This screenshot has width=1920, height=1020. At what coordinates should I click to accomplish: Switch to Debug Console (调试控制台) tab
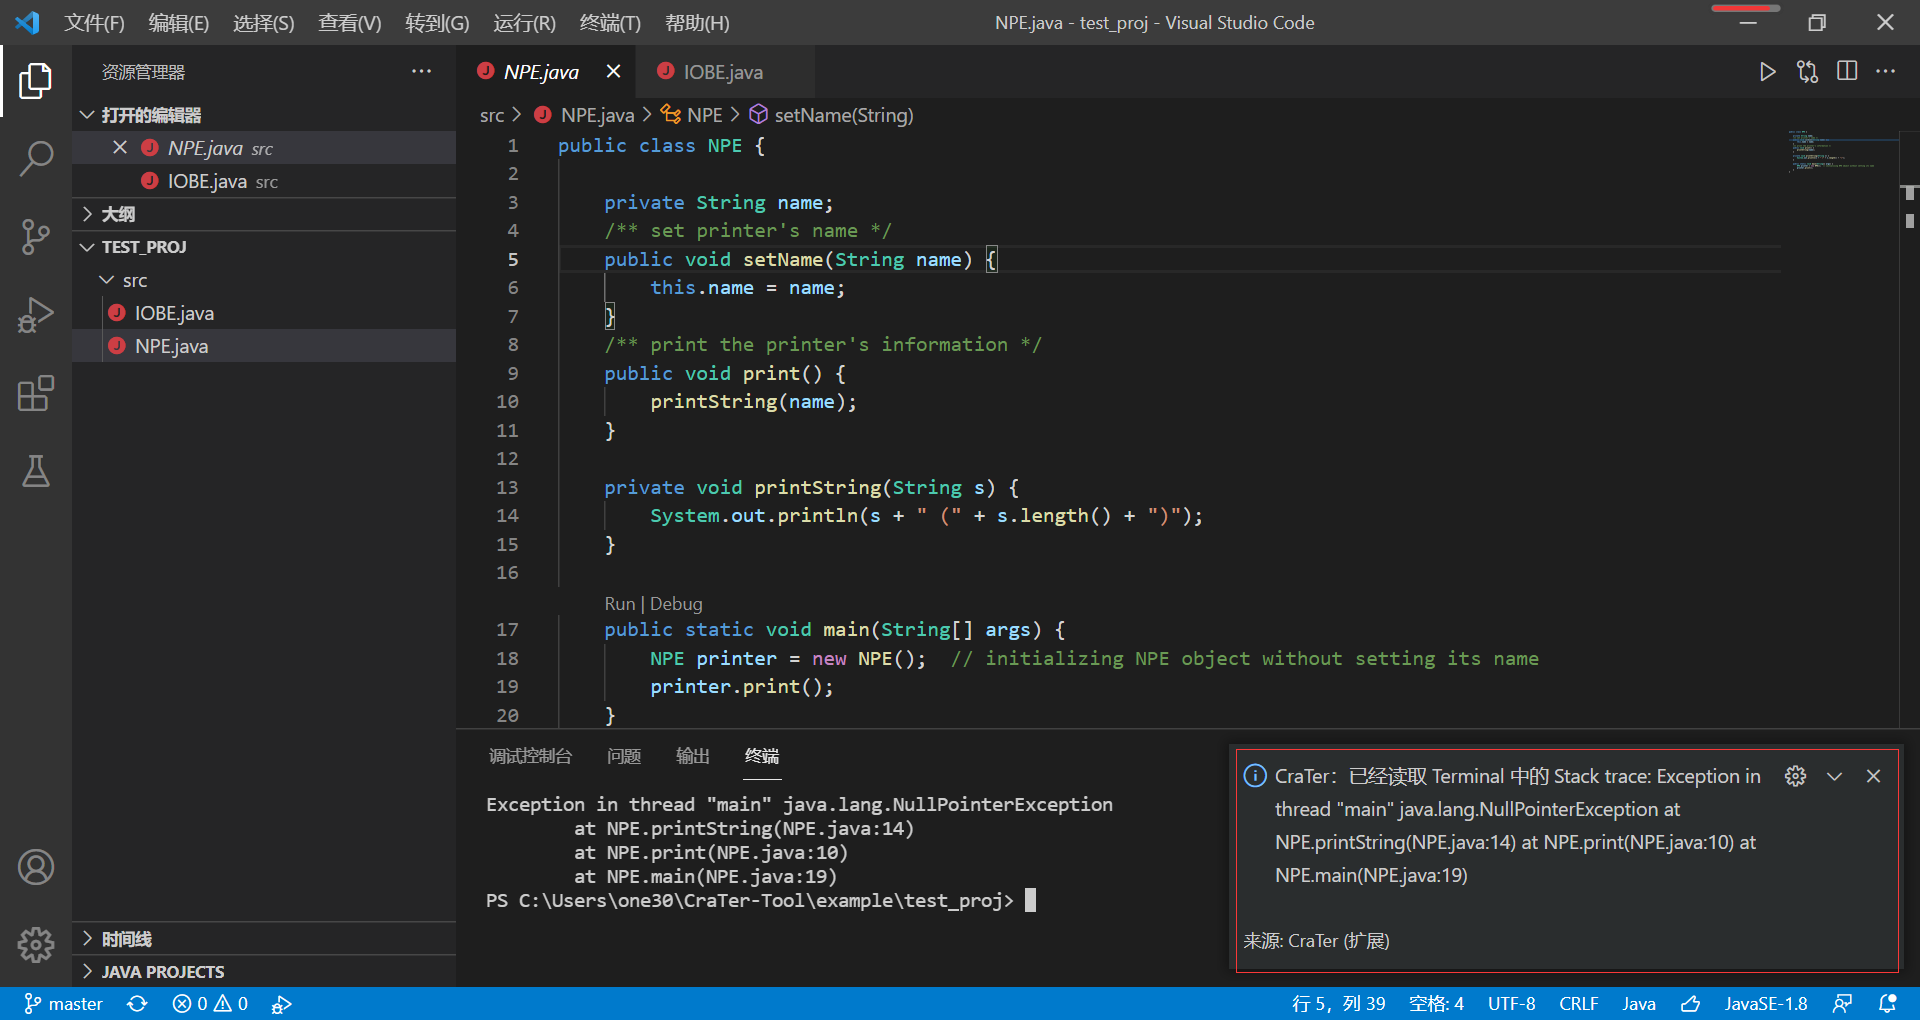click(x=530, y=756)
